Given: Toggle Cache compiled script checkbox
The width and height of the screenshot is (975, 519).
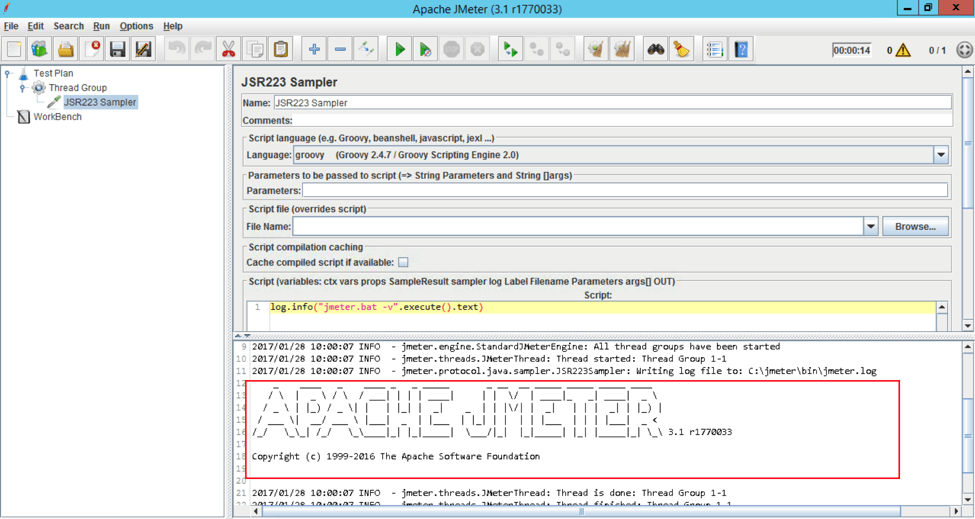Looking at the screenshot, I should 404,262.
